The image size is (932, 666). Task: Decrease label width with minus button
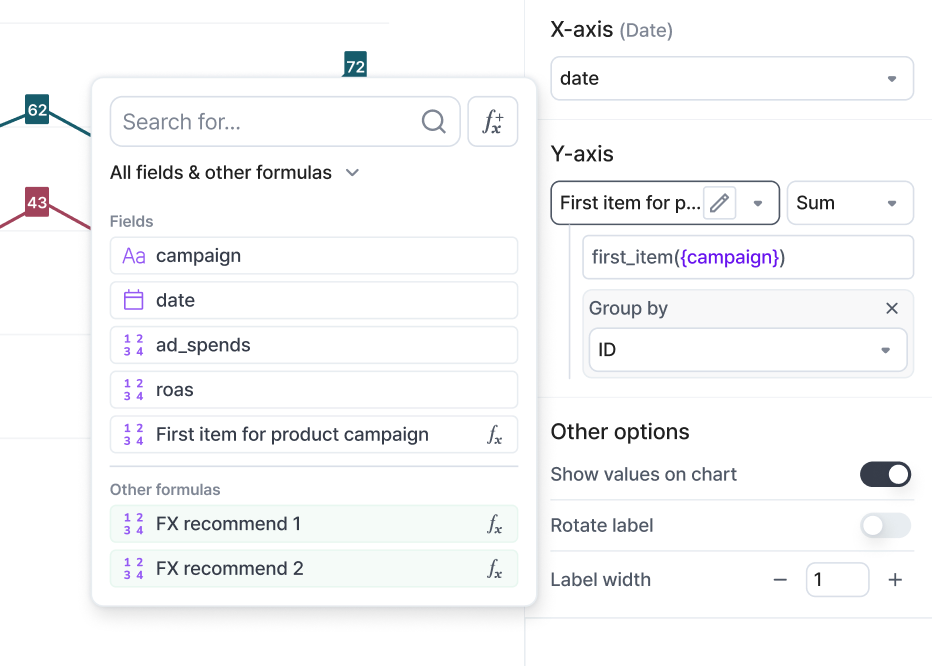pos(780,580)
